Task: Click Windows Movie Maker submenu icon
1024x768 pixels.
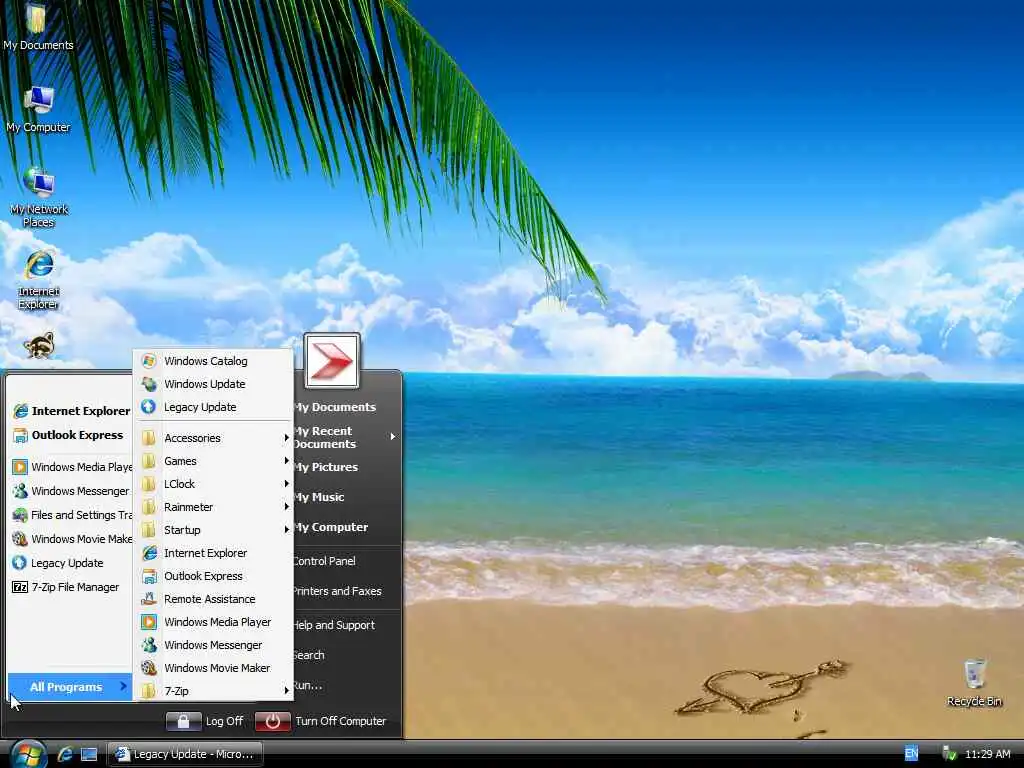Action: coord(149,667)
